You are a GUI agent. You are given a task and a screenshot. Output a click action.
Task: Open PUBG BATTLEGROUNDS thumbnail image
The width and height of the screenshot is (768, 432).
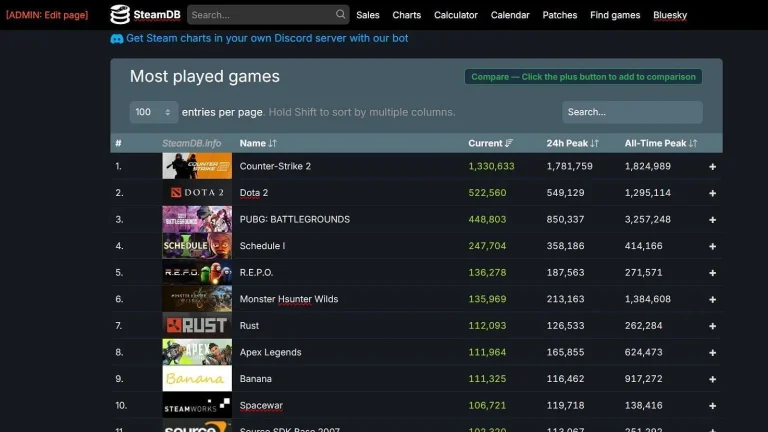pos(197,219)
